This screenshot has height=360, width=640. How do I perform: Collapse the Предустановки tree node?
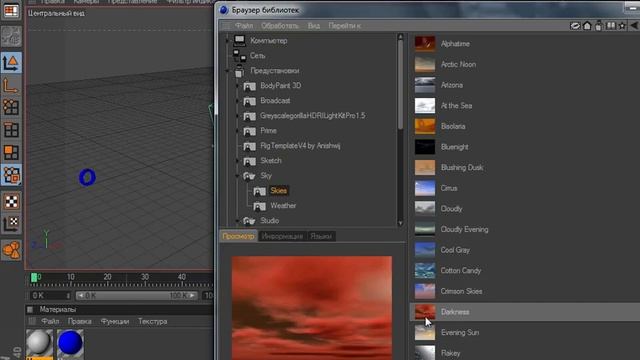[227, 71]
